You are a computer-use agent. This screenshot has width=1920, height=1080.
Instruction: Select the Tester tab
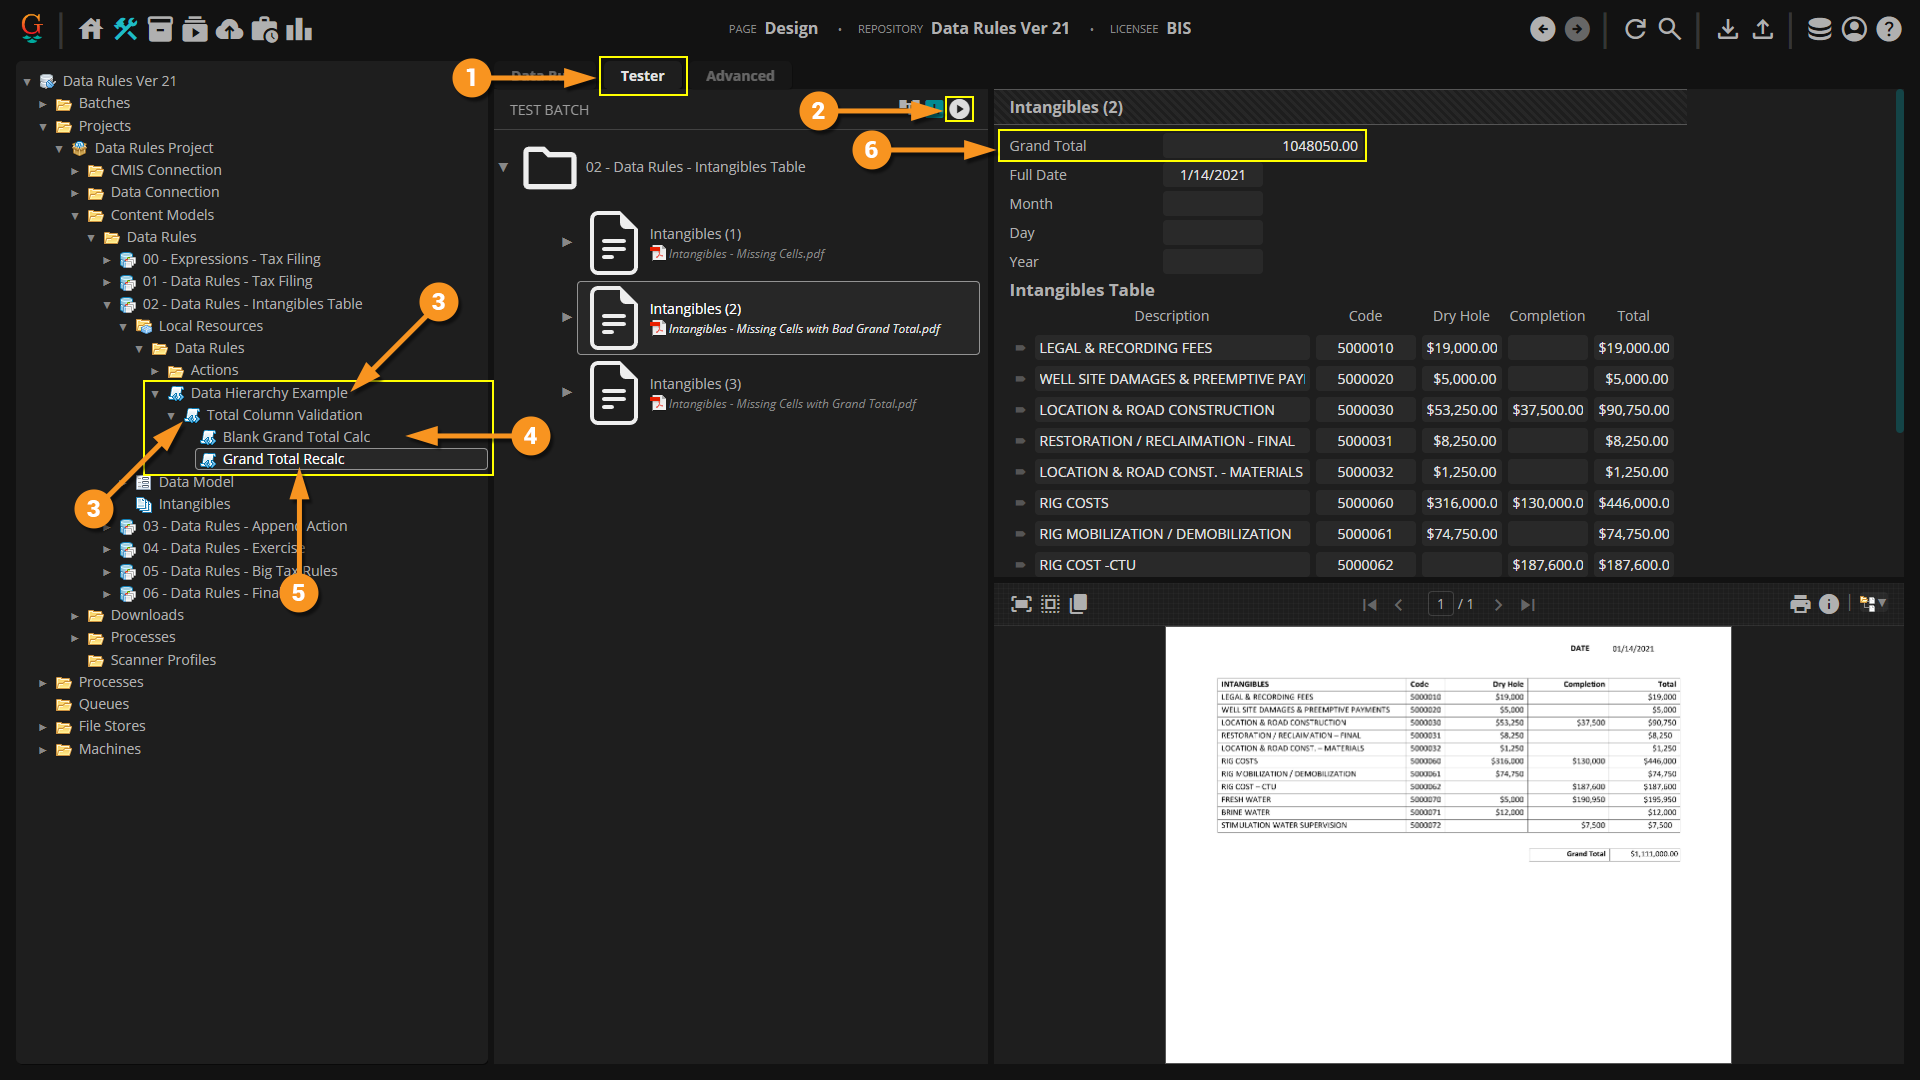coord(642,76)
